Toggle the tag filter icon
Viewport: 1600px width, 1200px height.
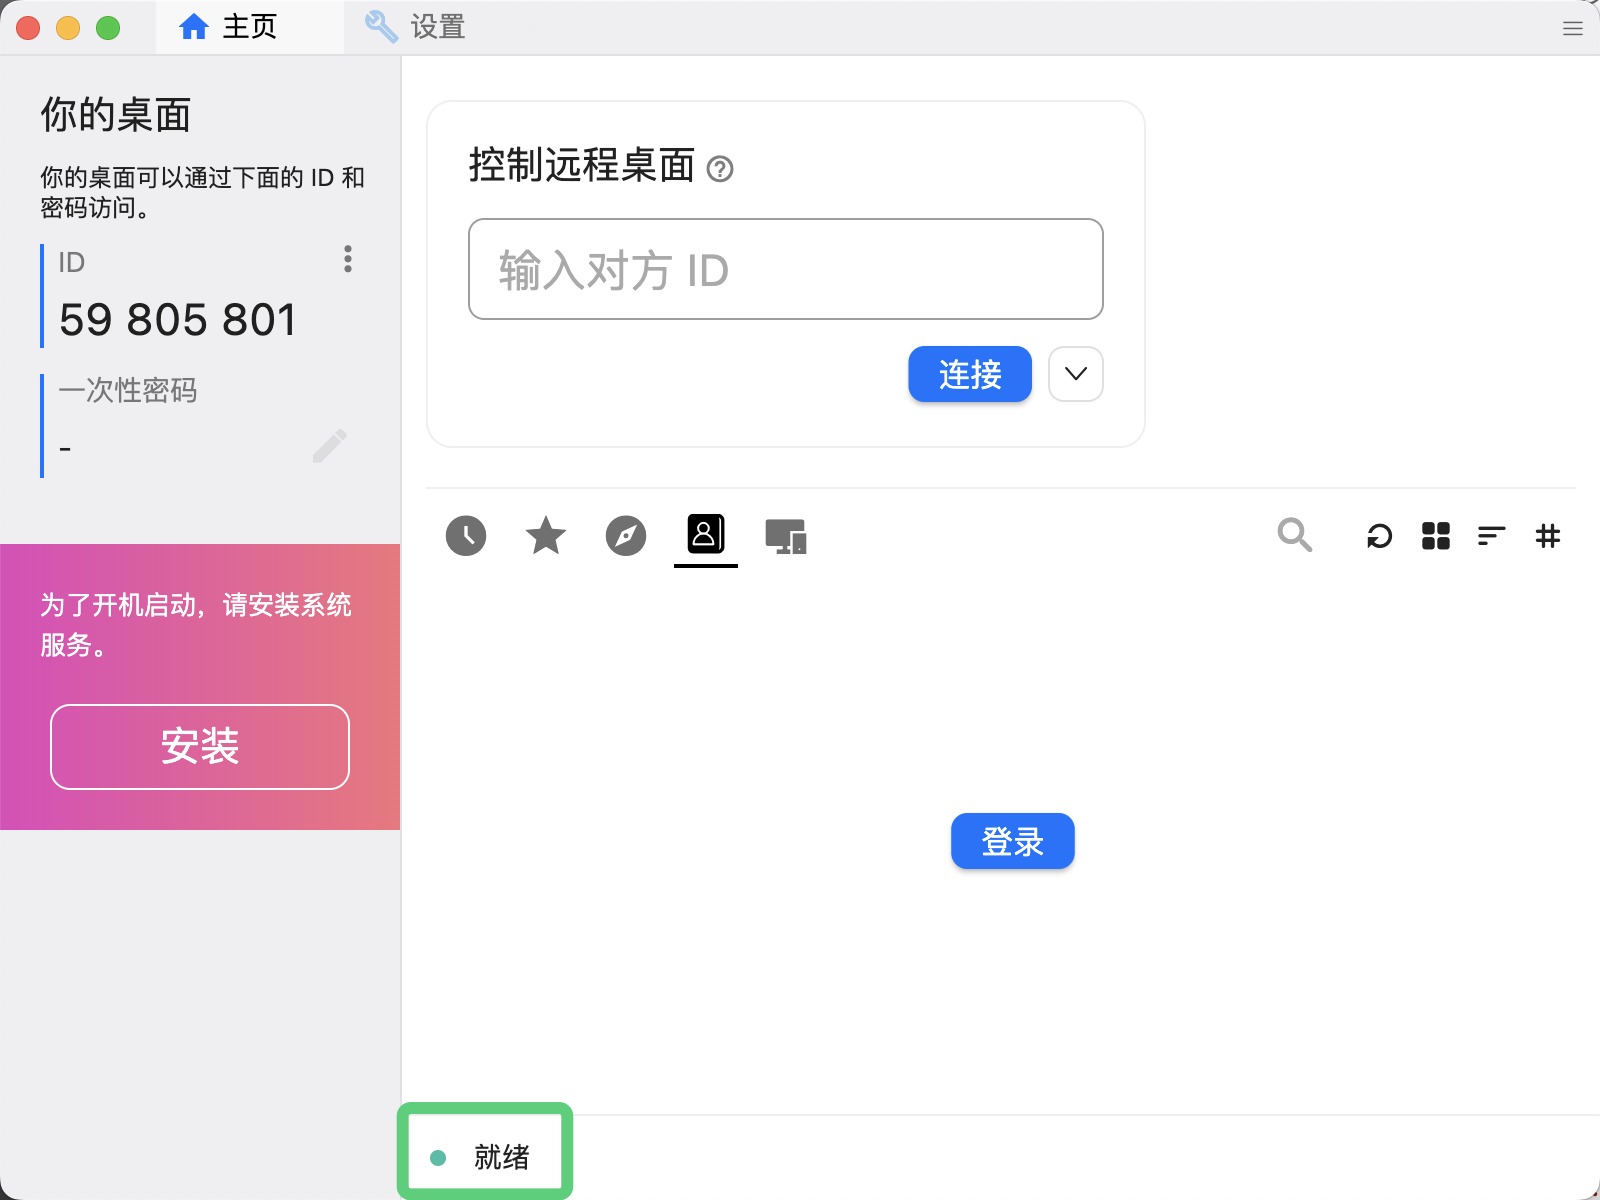[x=1548, y=536]
